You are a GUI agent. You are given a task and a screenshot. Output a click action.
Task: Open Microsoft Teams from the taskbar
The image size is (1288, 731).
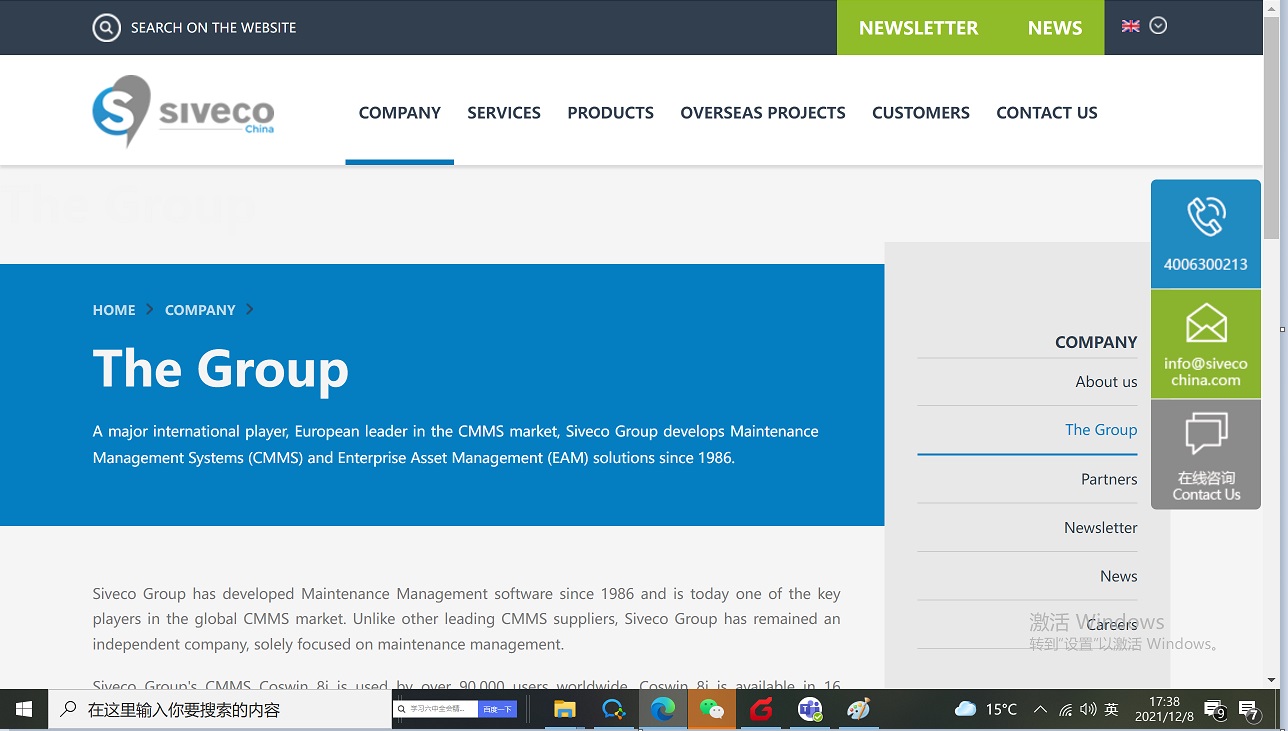810,710
